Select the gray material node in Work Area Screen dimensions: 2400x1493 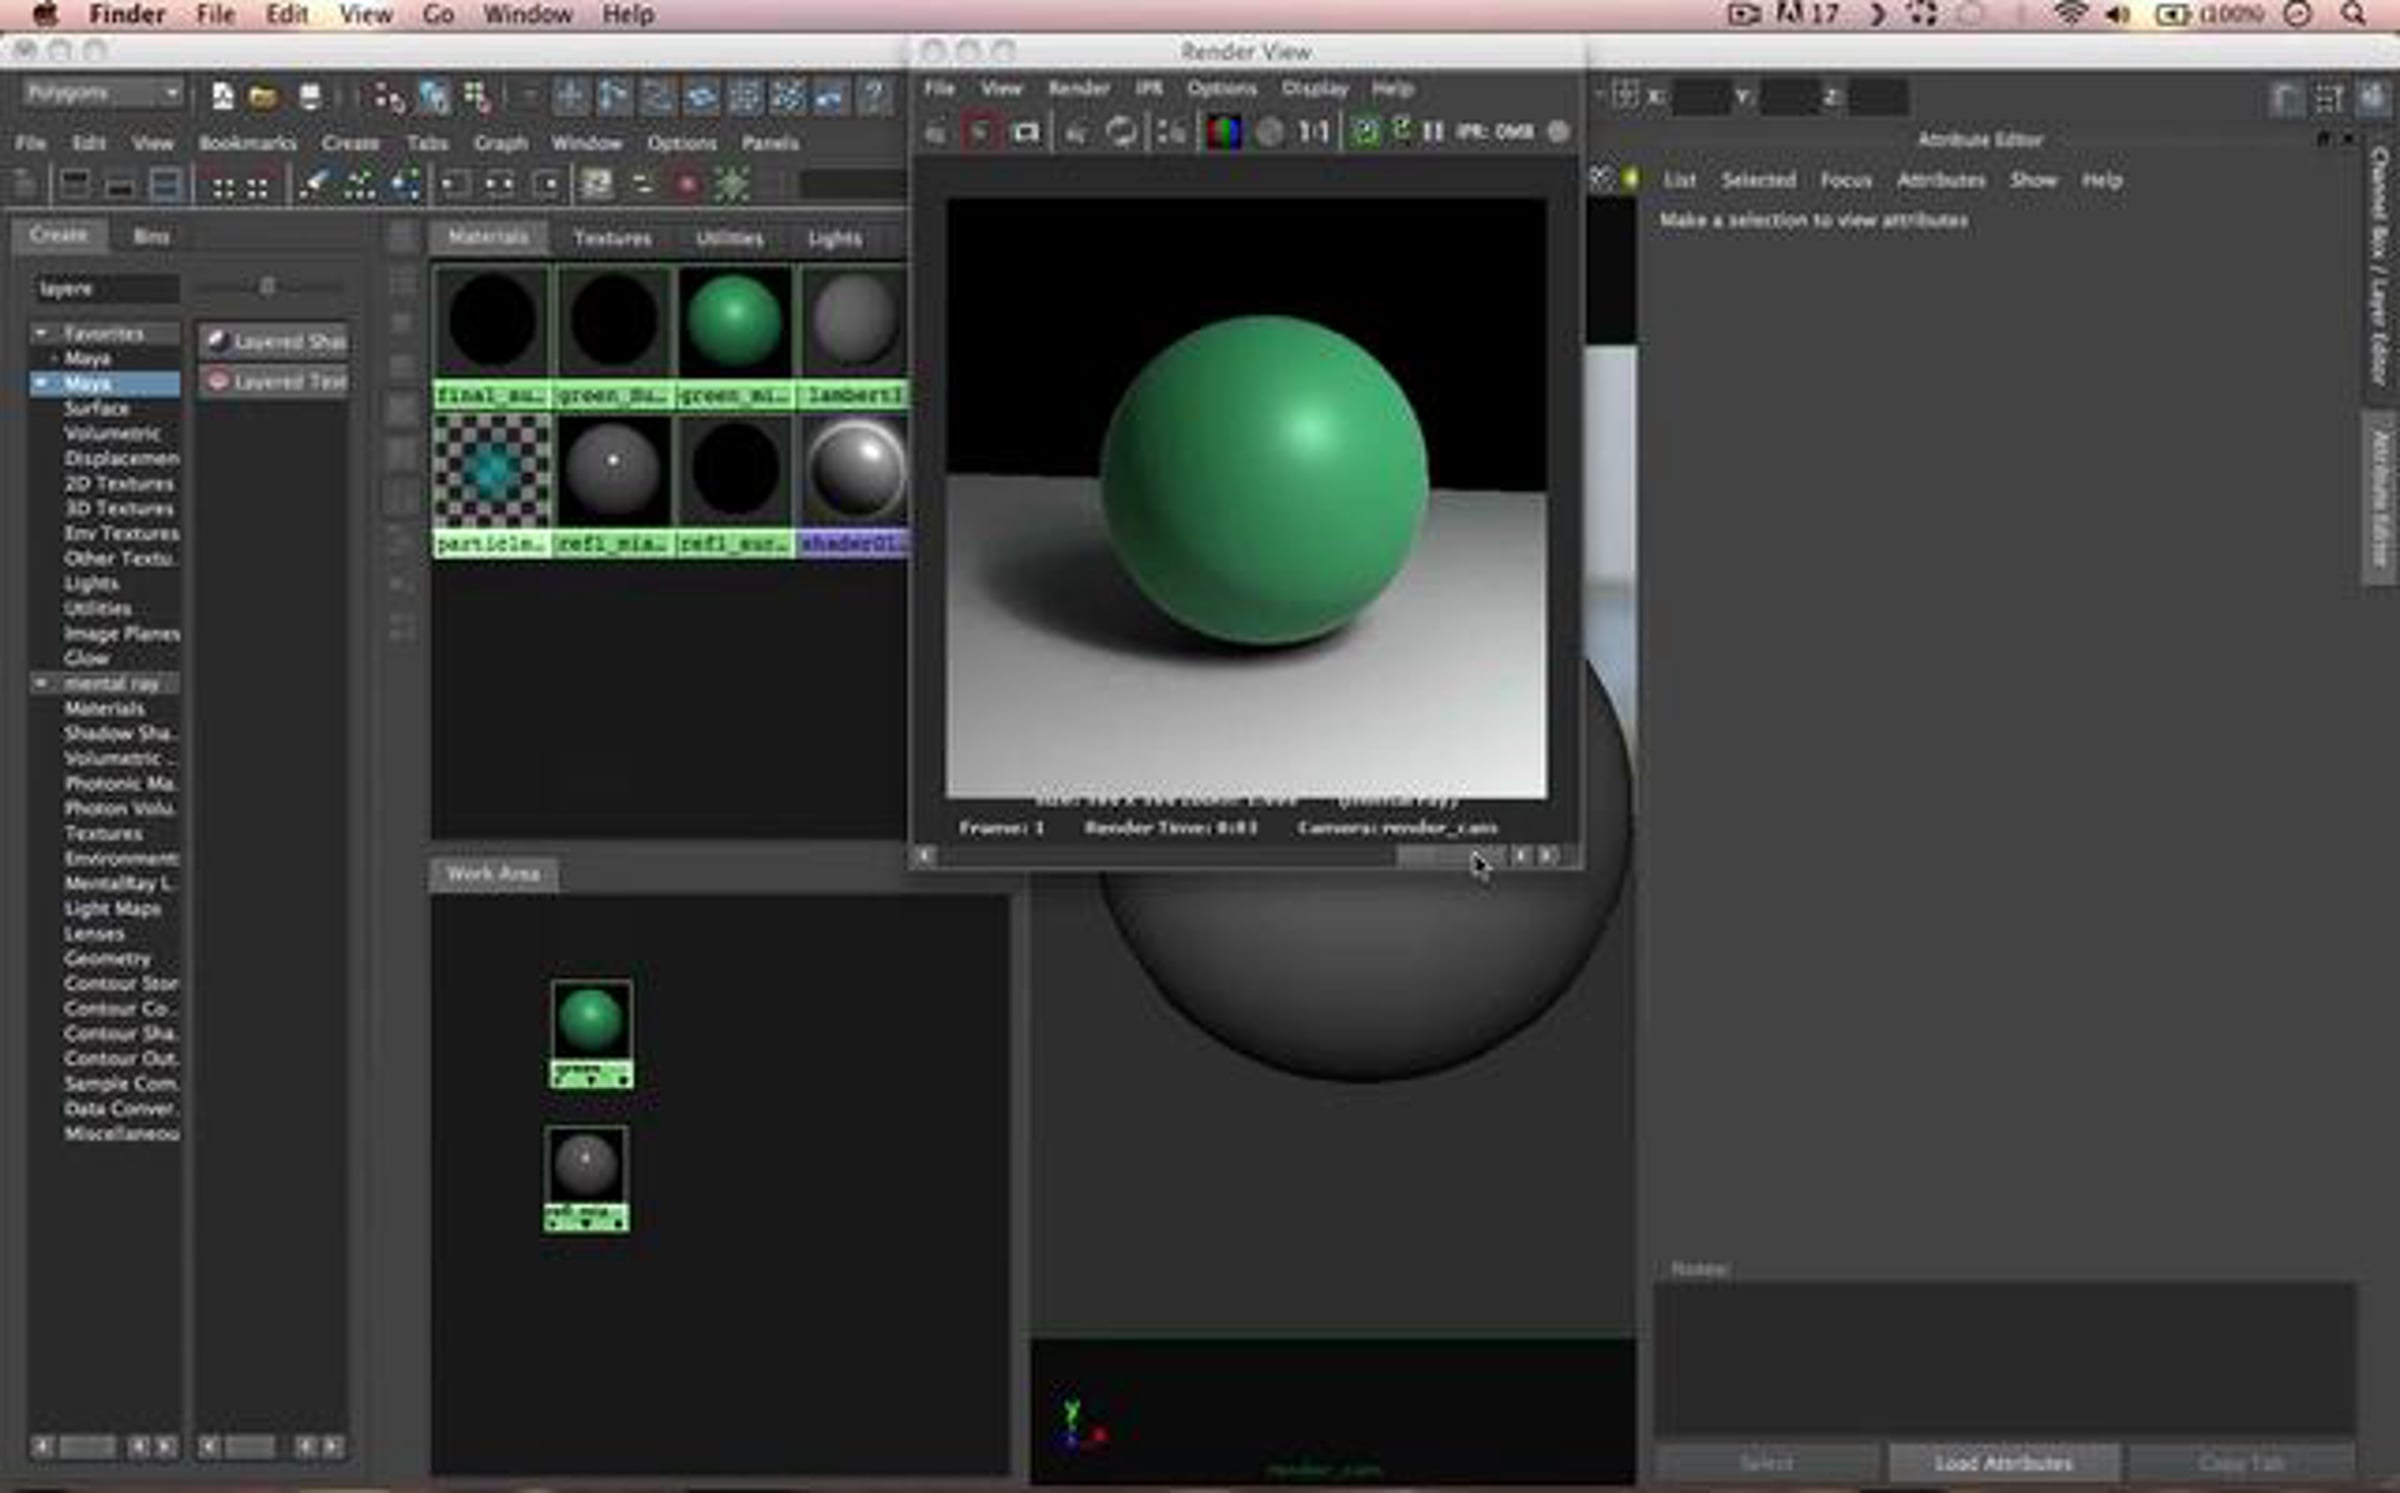pyautogui.click(x=587, y=1179)
